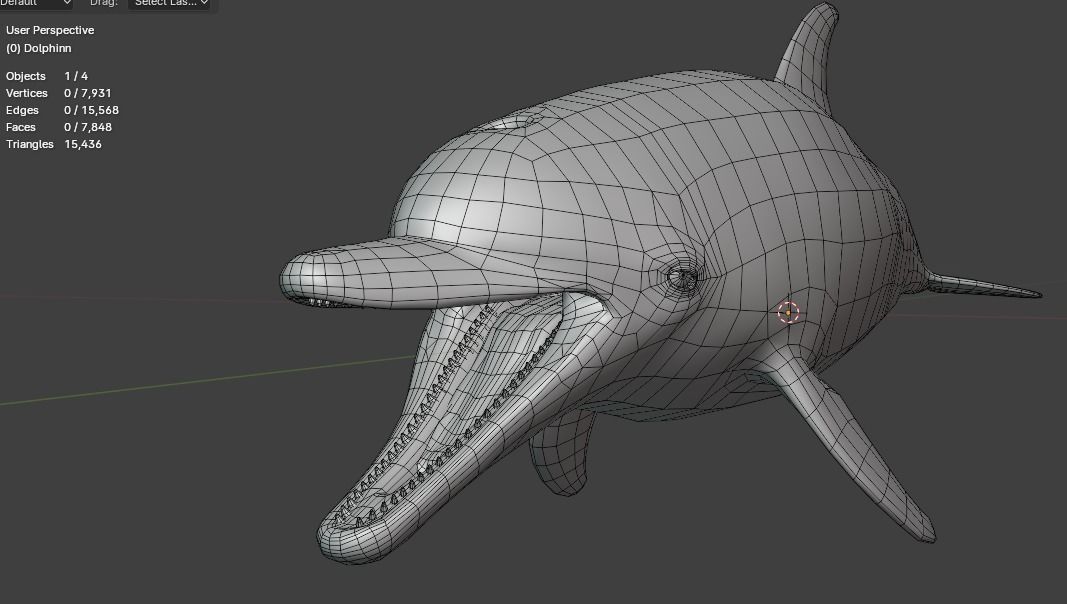
Task: Click the Vertices '0 / 7,931' statistic
Action: [x=88, y=93]
